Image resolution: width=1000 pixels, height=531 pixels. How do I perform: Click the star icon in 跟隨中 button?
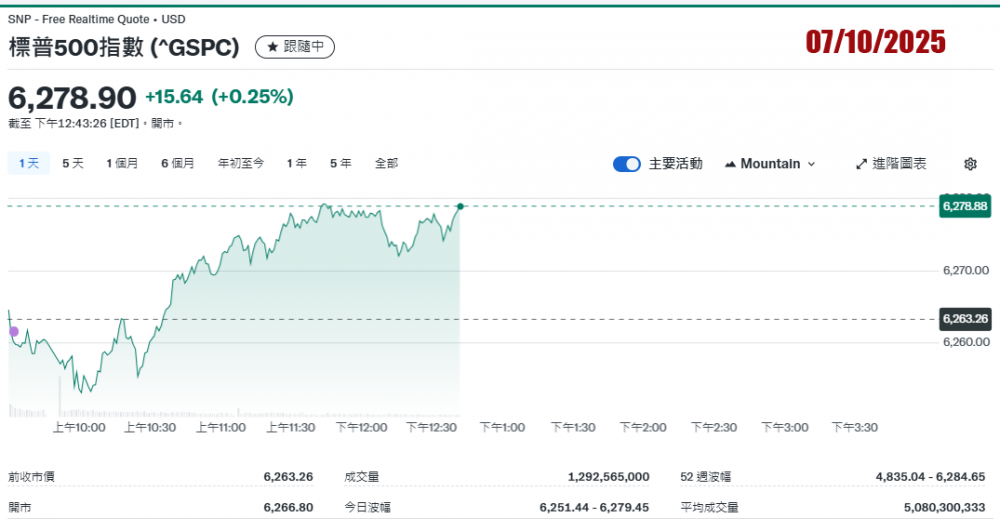(x=272, y=47)
